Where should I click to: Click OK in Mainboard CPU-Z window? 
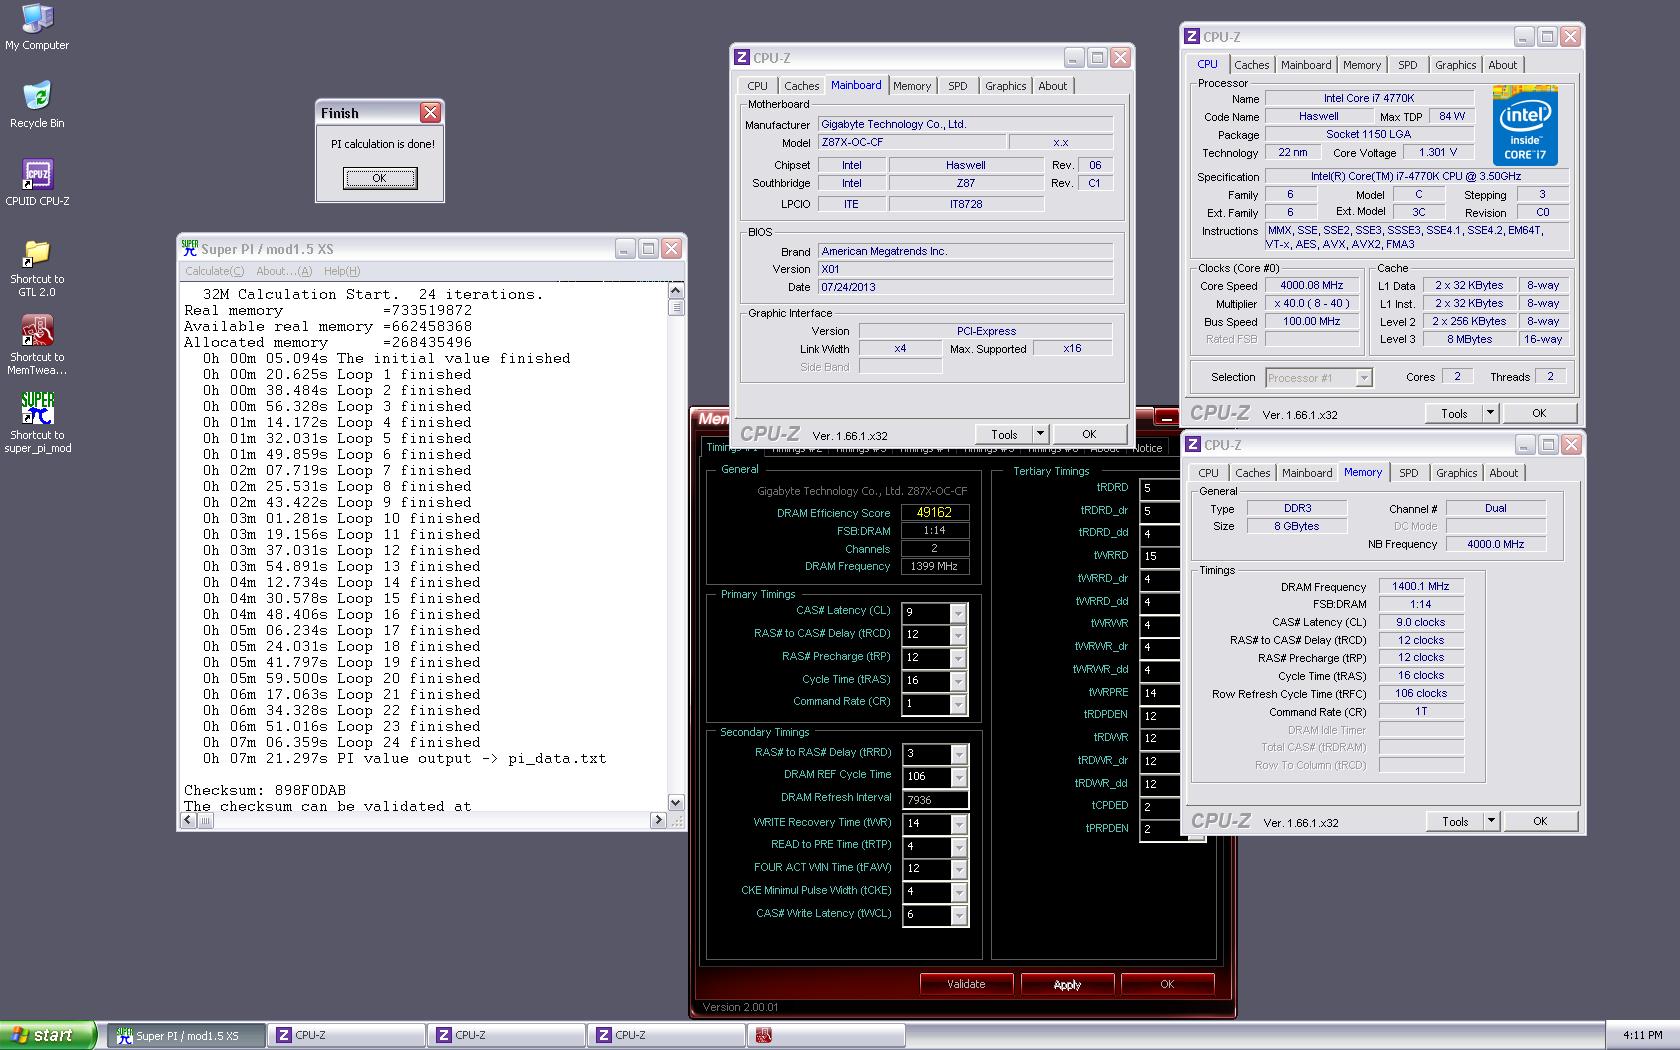coord(1089,434)
